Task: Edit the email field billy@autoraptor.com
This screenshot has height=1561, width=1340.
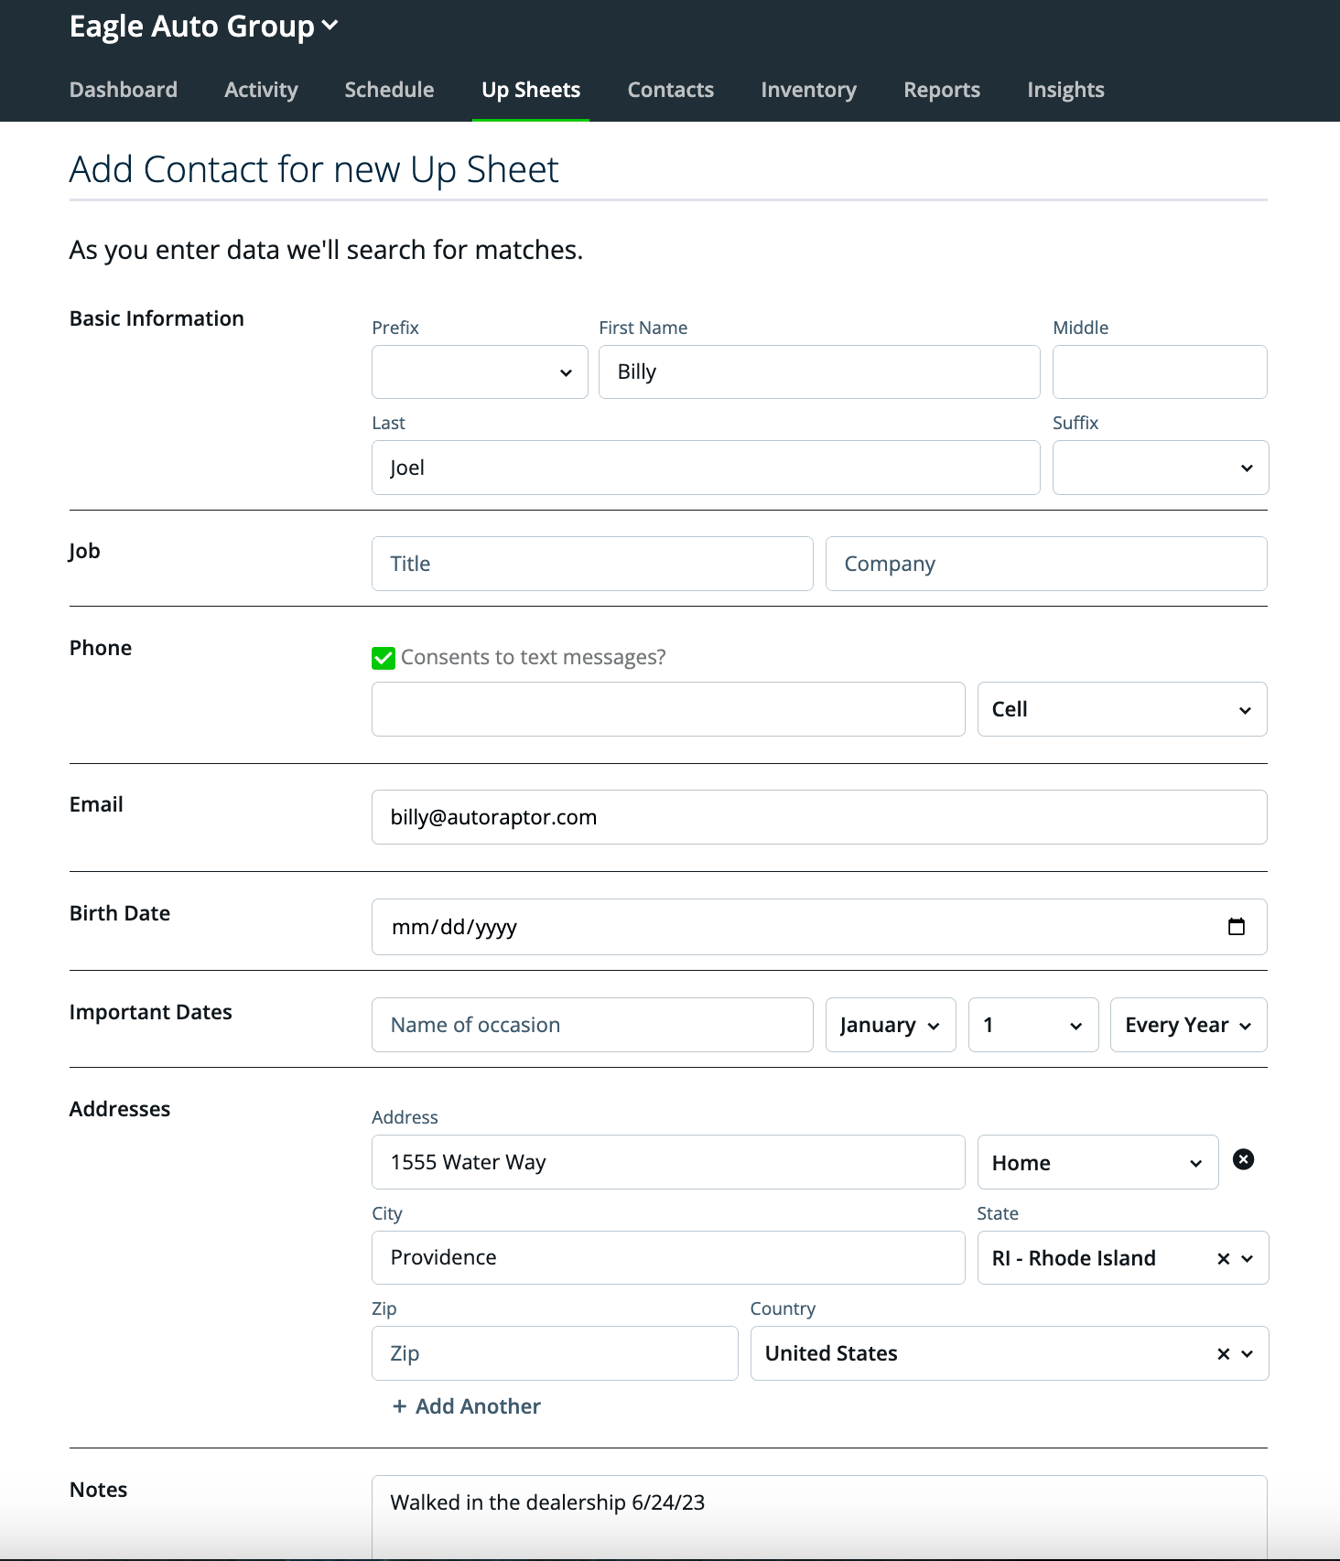Action: [819, 817]
